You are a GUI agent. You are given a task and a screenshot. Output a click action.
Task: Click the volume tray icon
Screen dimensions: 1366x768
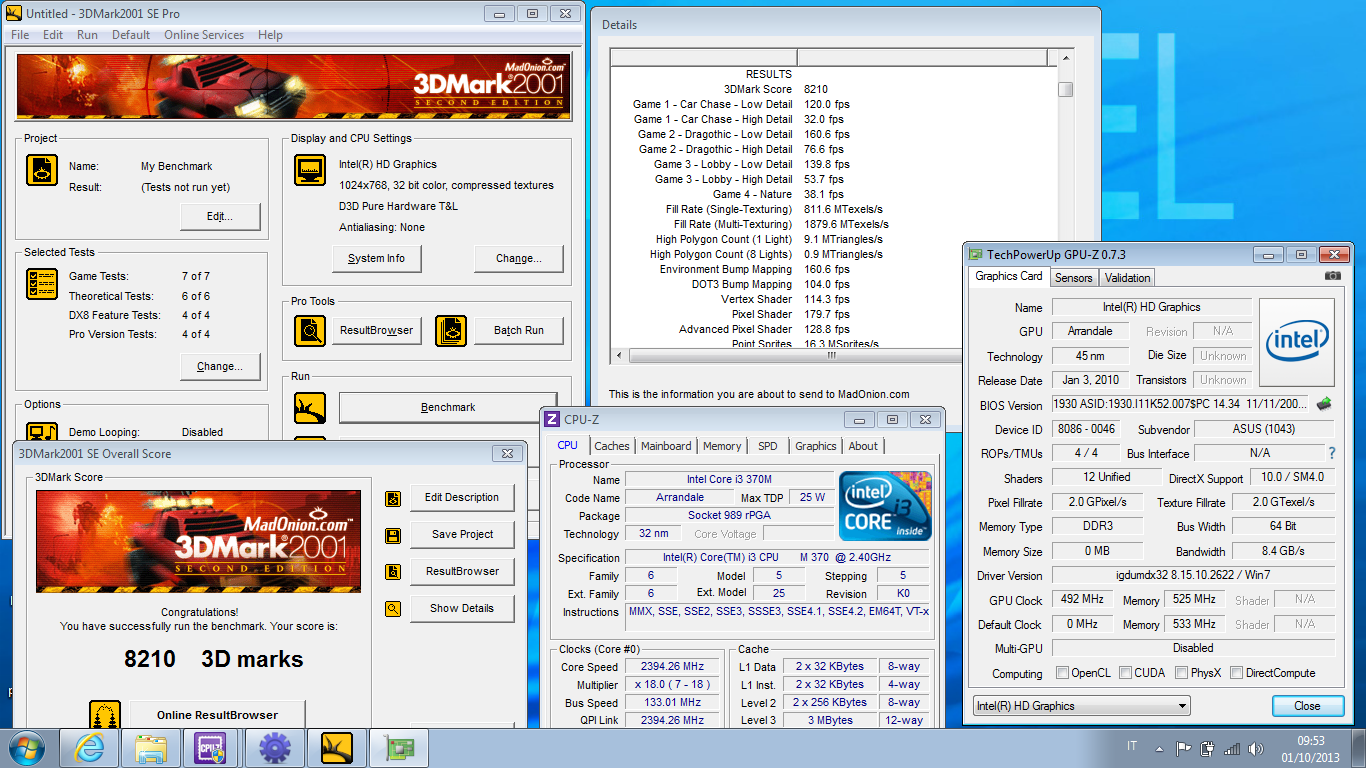point(1256,747)
